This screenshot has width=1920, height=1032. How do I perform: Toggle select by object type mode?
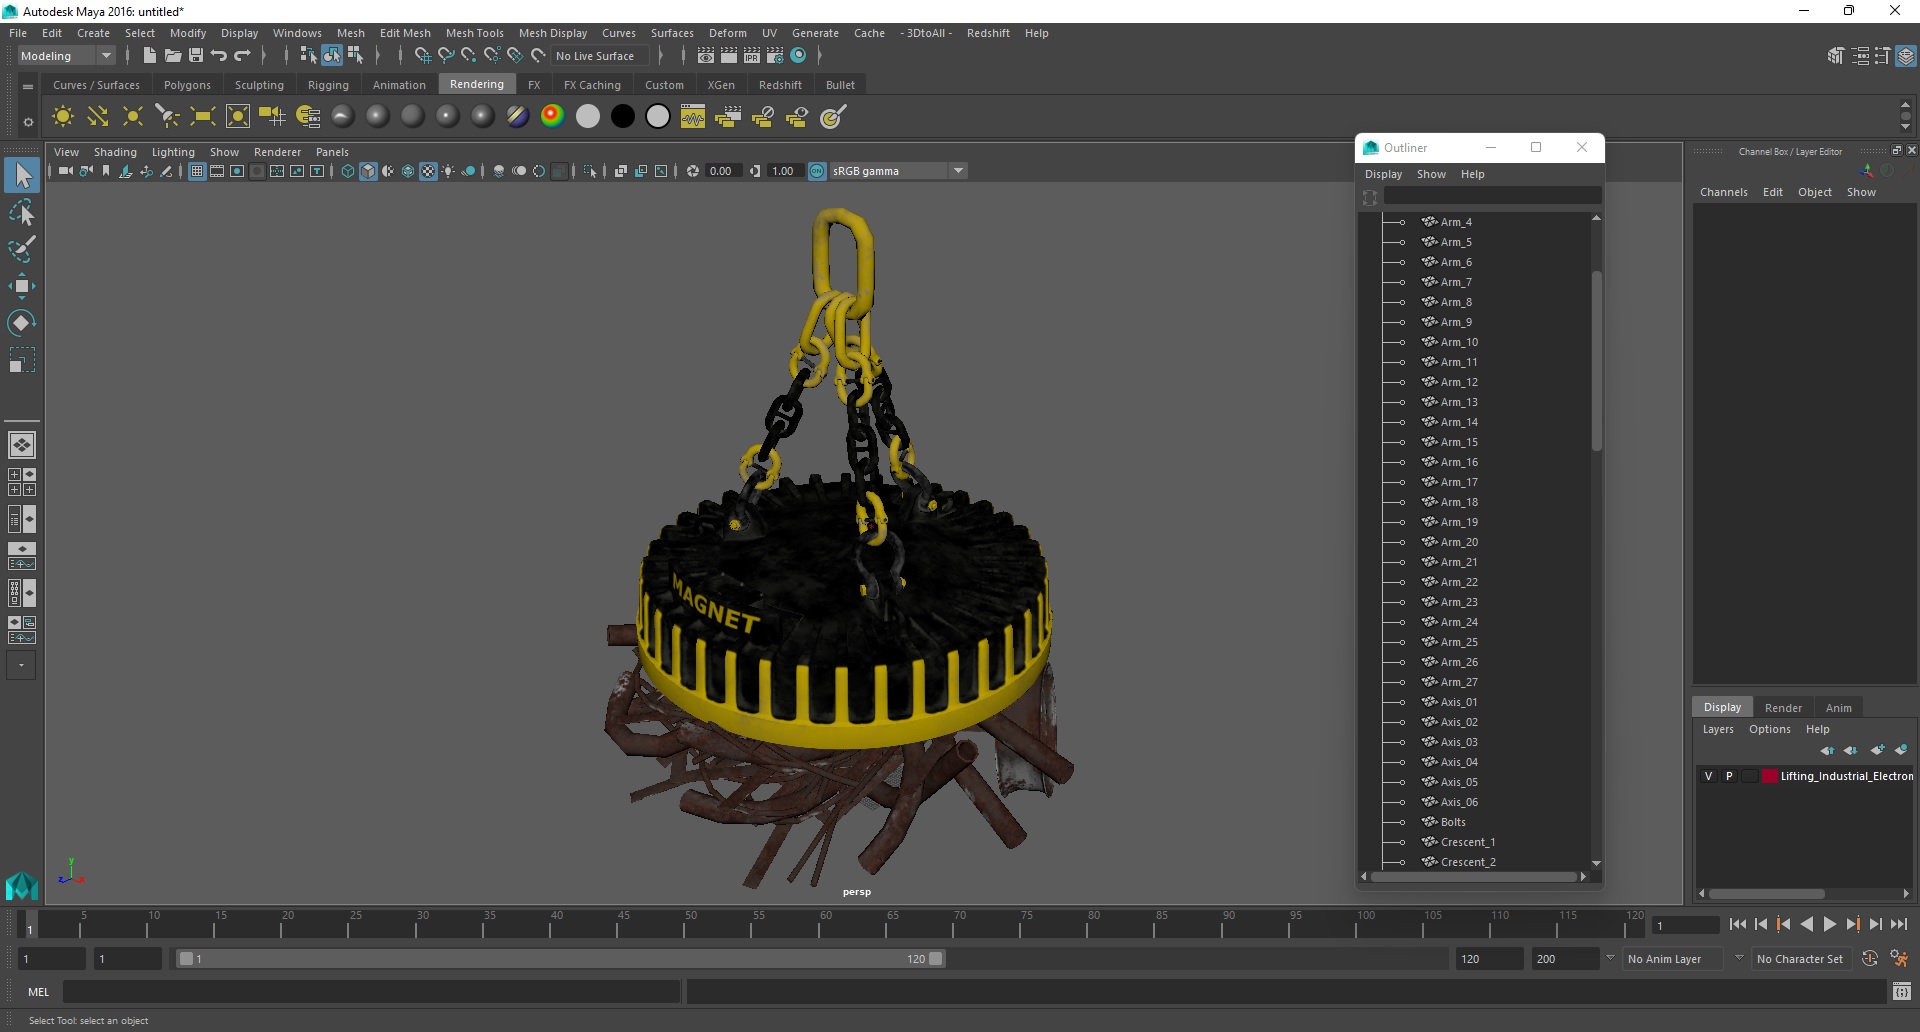pyautogui.click(x=332, y=56)
